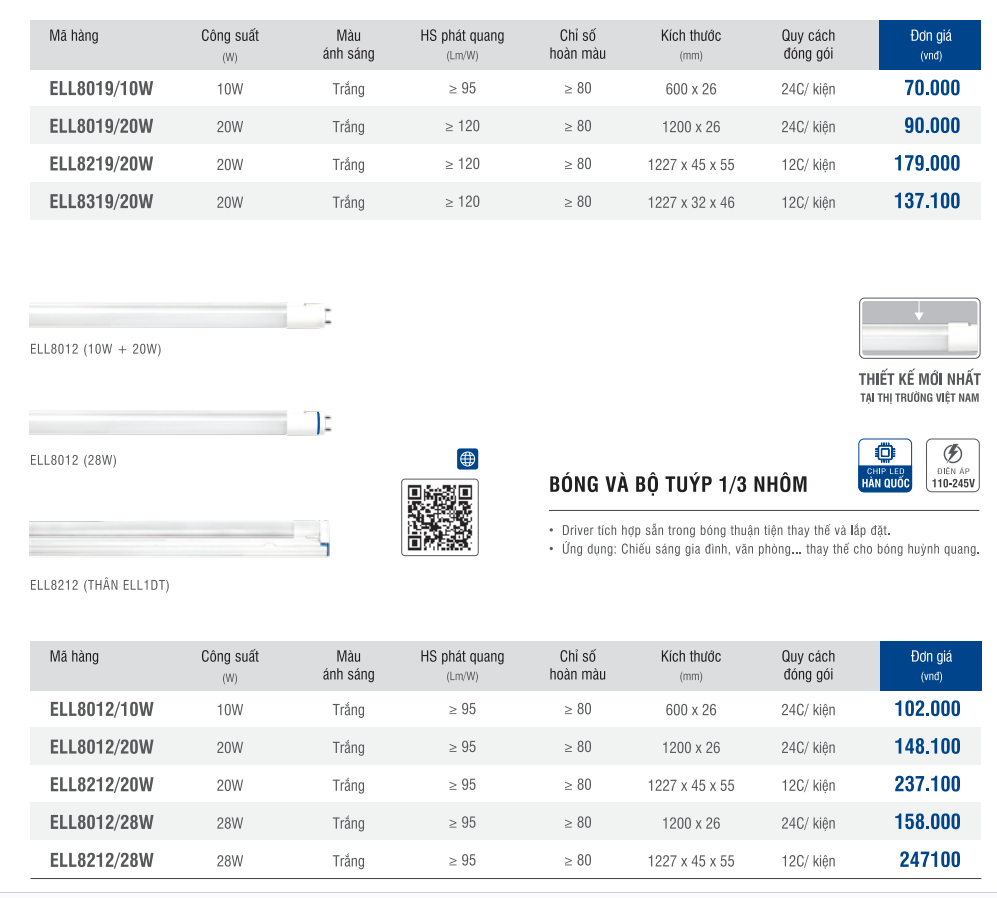Select product code ELL8012/28W
Image resolution: width=997 pixels, height=898 pixels.
102,822
